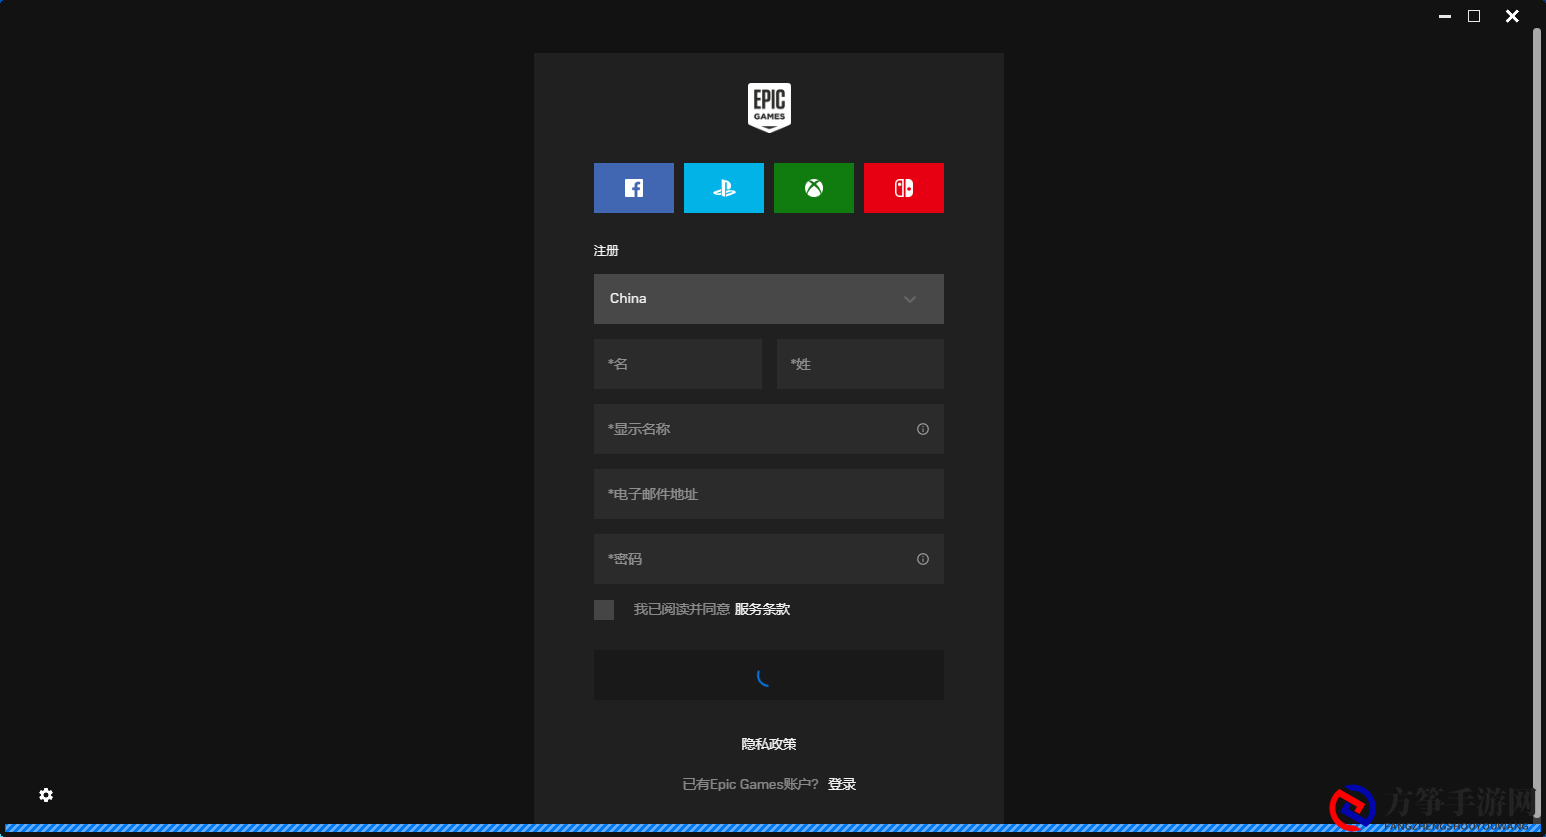Open the 隐私政策 privacy policy link
The width and height of the screenshot is (1546, 837).
tap(769, 744)
